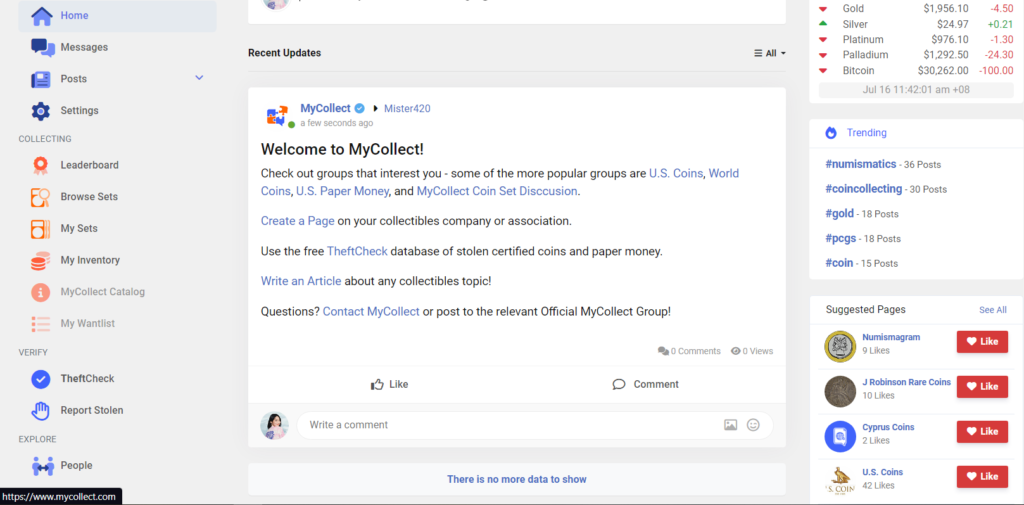Click the Report Stolen hand icon
The height and width of the screenshot is (505, 1024).
40,410
